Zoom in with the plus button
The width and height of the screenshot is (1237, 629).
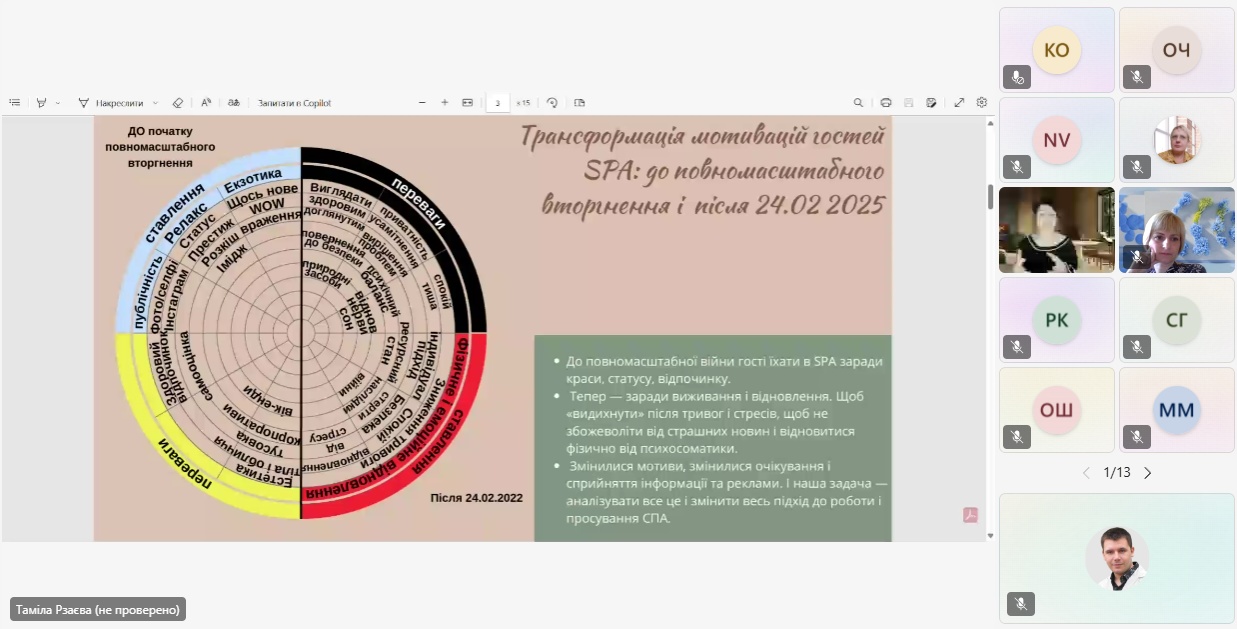pos(445,103)
